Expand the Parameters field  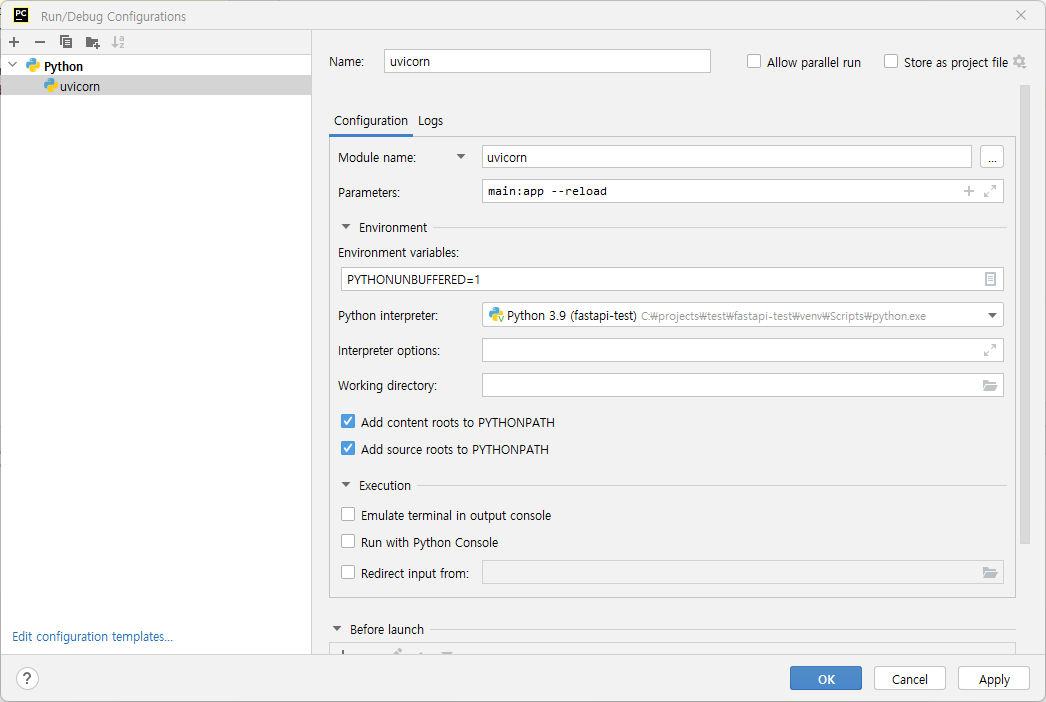[x=990, y=192]
